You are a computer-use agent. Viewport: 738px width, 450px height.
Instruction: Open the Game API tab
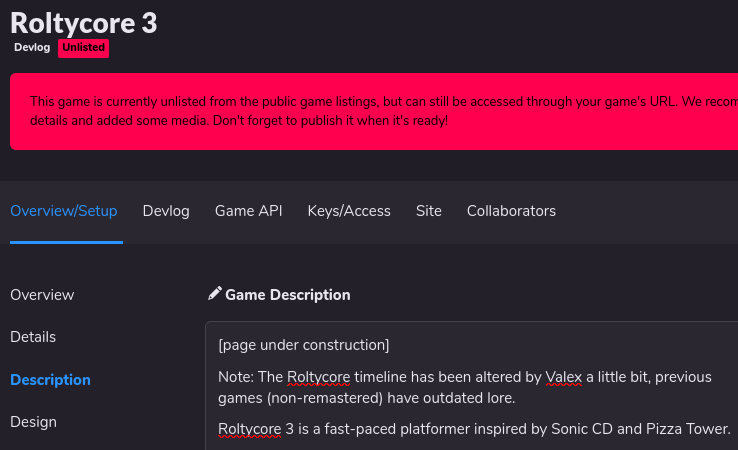[249, 211]
